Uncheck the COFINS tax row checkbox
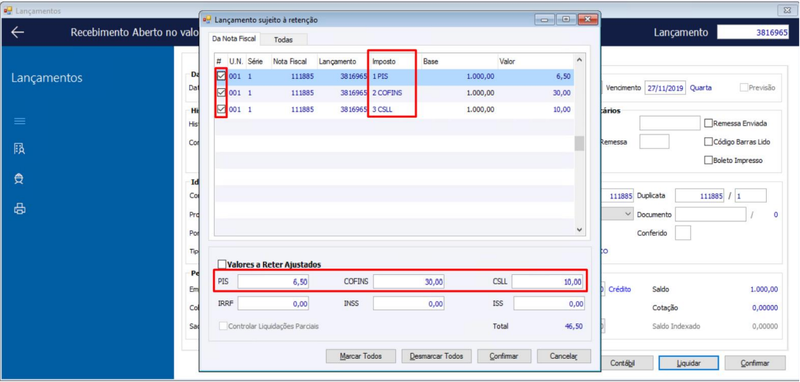Screen dimensions: 800x382 [x=221, y=93]
